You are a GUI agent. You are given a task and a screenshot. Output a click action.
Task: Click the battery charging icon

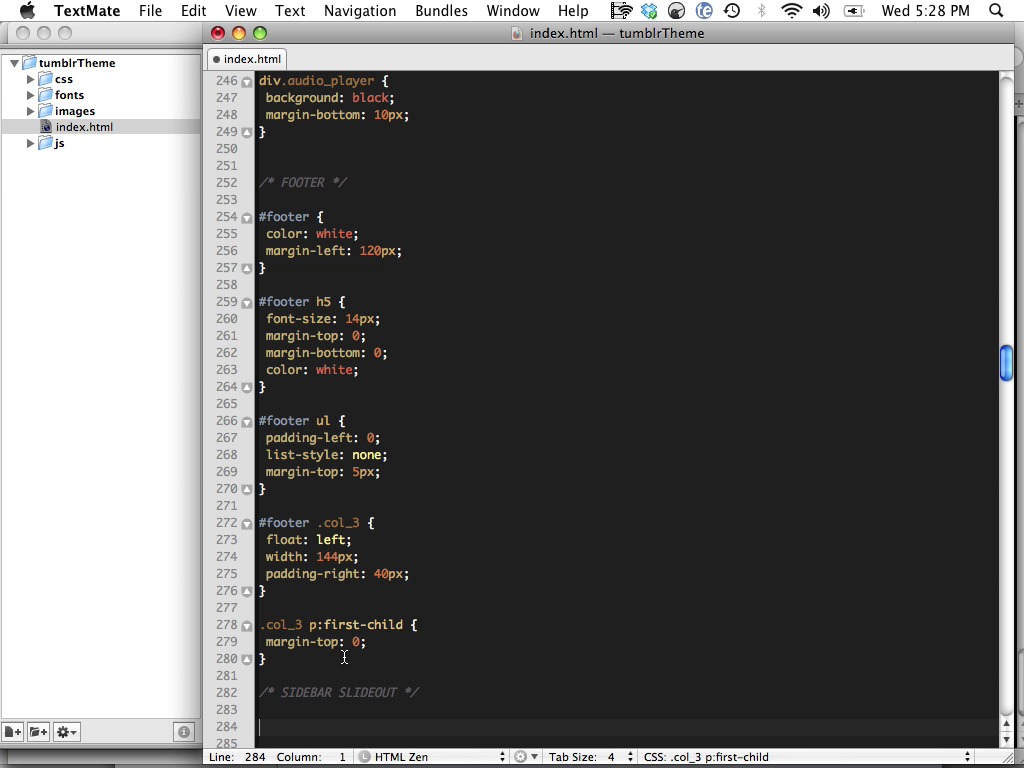point(854,10)
